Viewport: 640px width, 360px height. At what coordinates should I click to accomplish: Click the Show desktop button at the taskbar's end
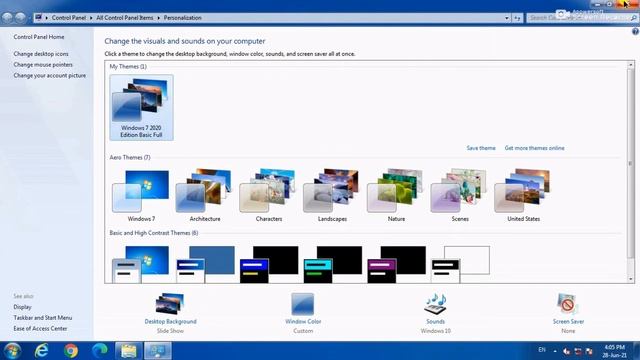click(636, 351)
